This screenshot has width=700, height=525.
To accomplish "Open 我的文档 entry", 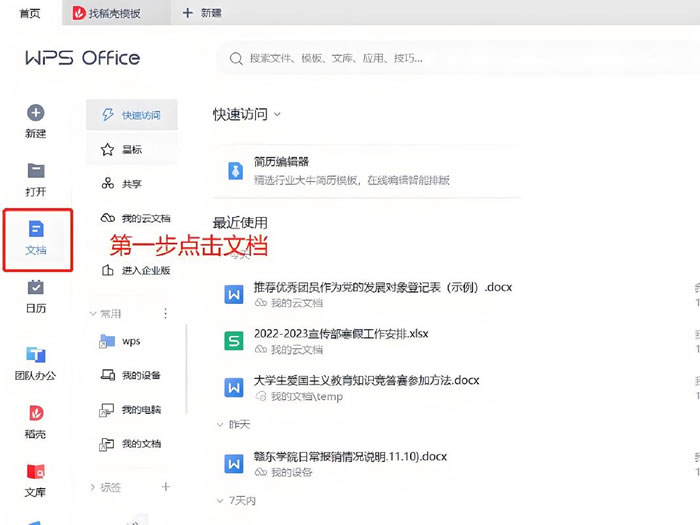I will coord(132,444).
